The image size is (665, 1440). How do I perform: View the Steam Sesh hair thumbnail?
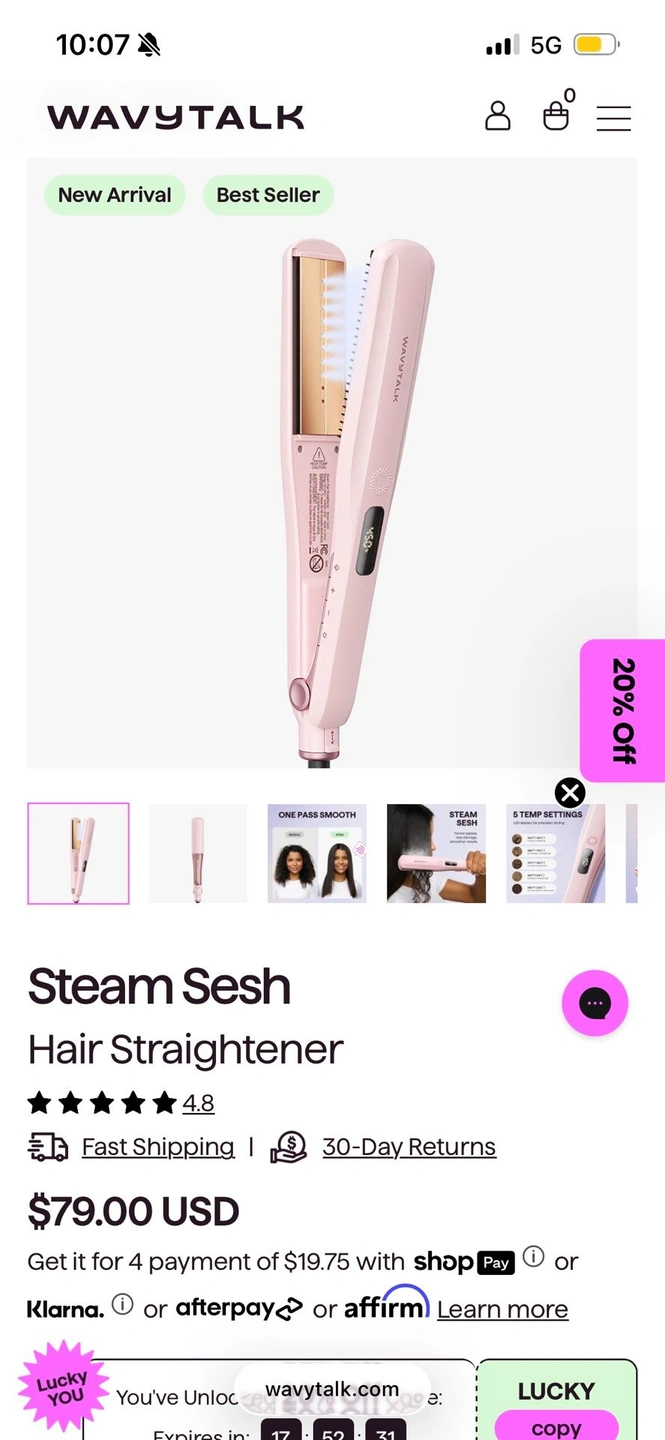(x=436, y=853)
